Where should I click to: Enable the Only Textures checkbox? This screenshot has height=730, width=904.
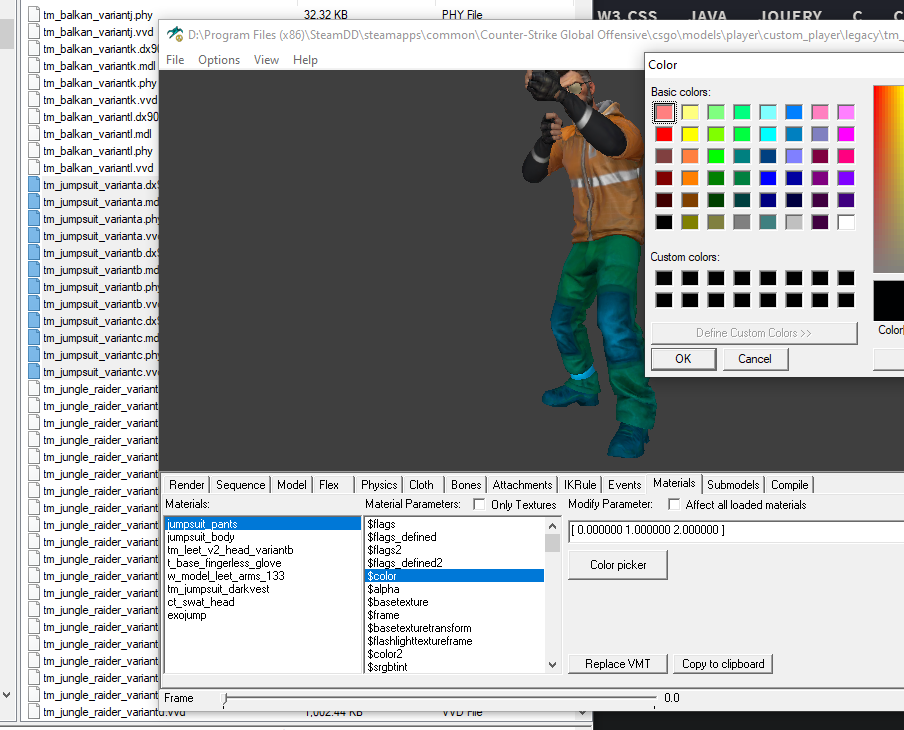pyautogui.click(x=479, y=505)
